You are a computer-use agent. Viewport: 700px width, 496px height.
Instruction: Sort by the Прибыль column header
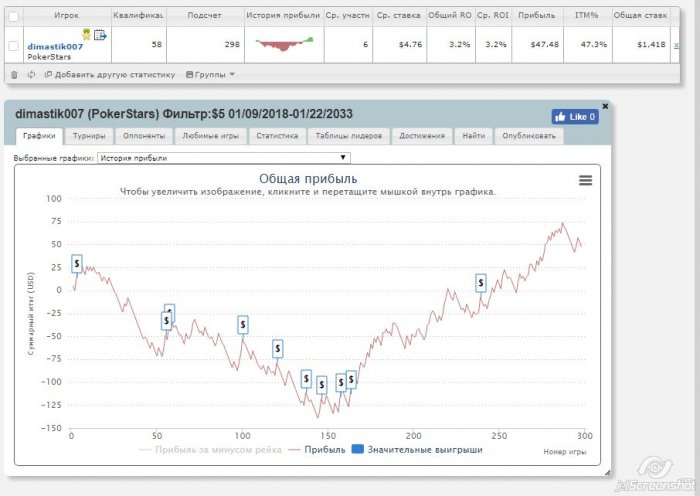click(537, 15)
